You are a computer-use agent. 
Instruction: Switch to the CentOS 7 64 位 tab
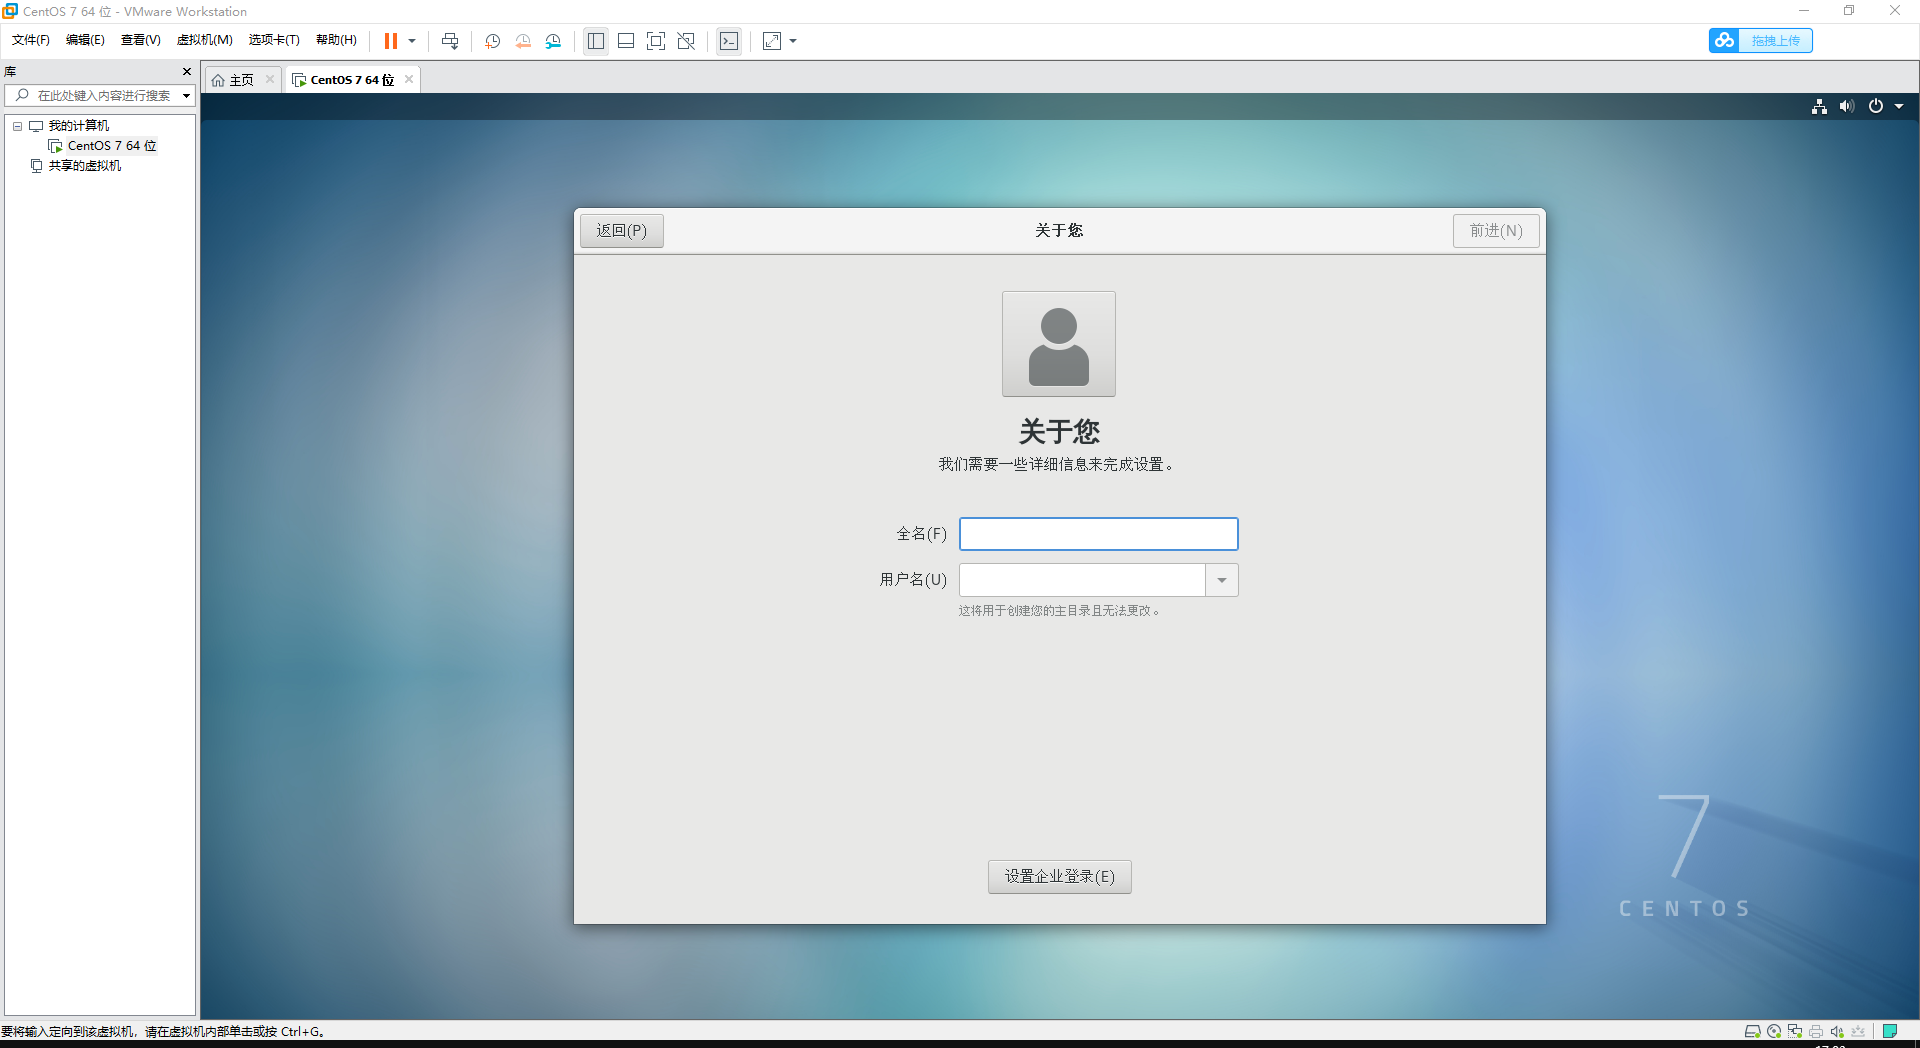point(352,80)
